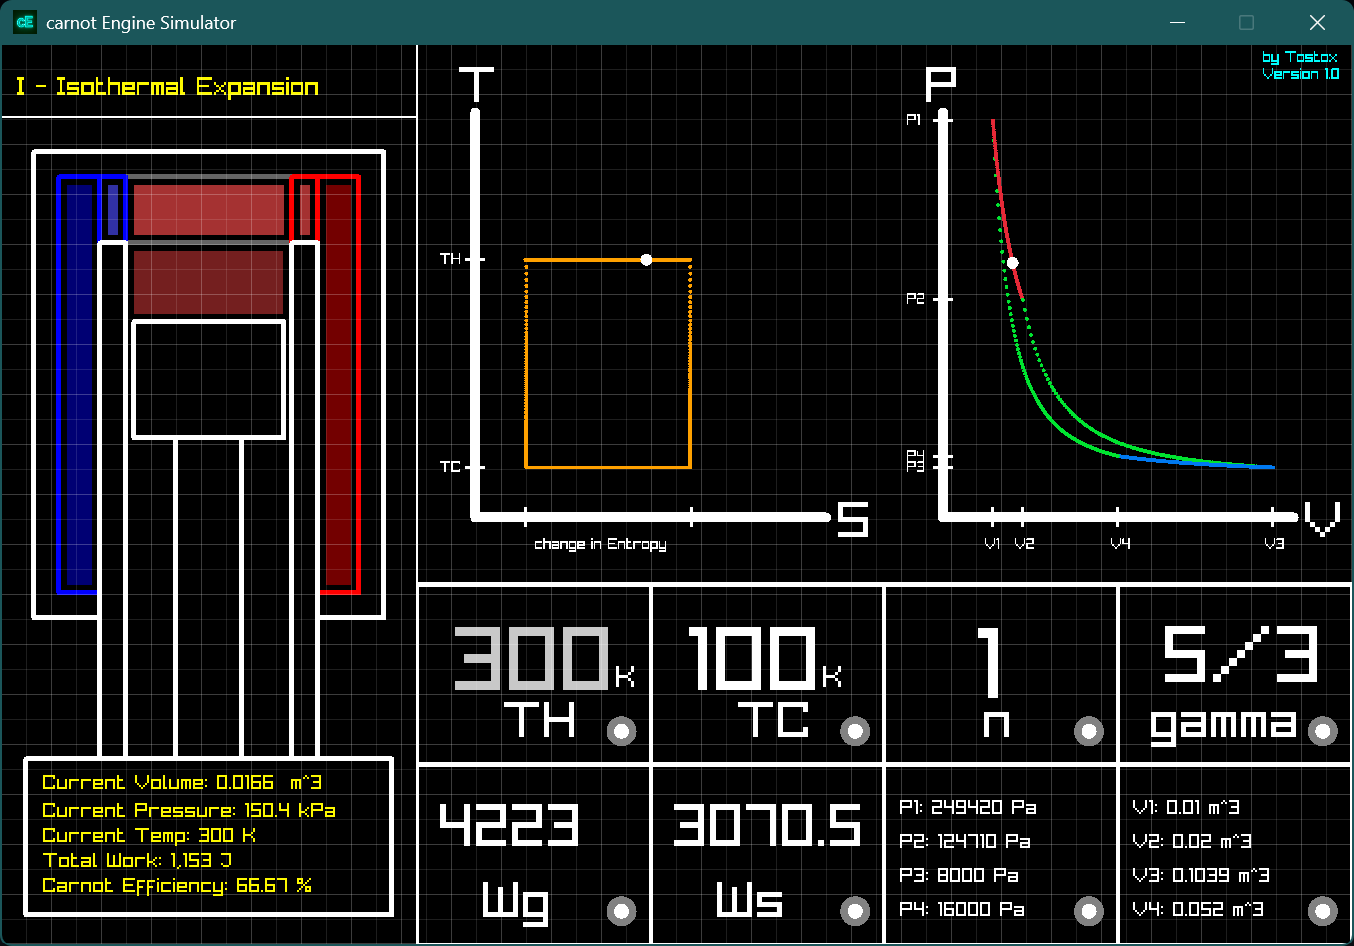Screen dimensions: 1354x946
Task: Click the 'by Tostox' credit text
Action: (1300, 57)
